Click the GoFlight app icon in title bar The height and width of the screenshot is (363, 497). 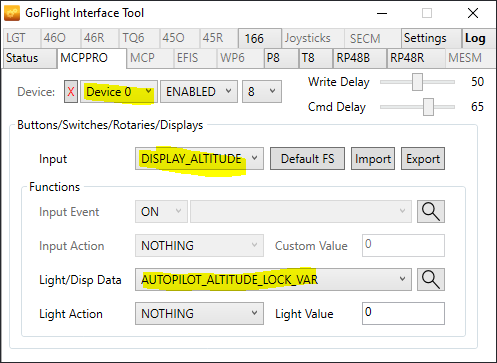(12, 13)
